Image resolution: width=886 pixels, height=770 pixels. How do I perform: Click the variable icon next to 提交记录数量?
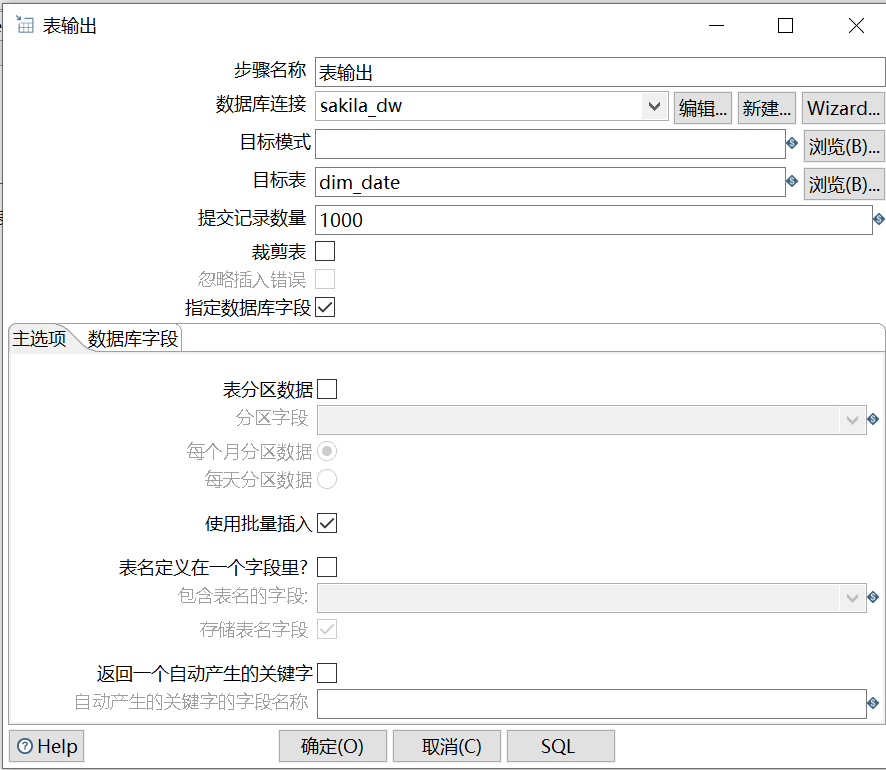coord(877,219)
